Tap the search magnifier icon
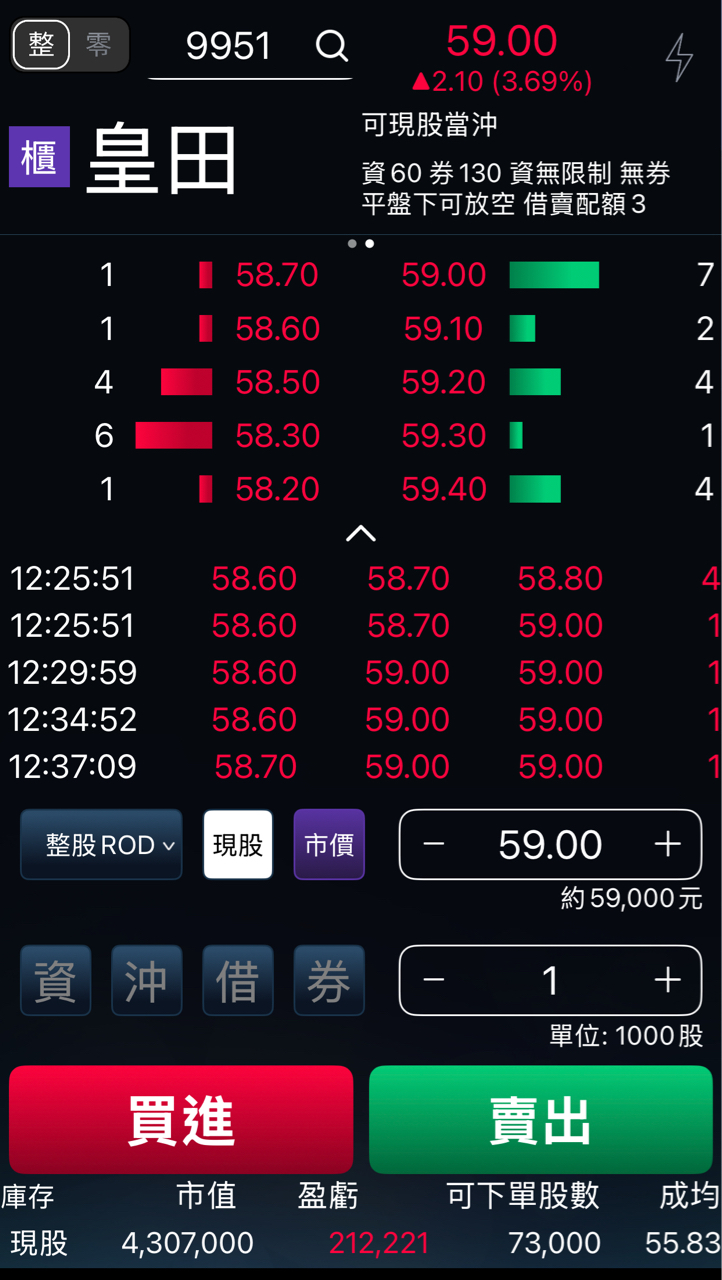Image resolution: width=722 pixels, height=1280 pixels. click(331, 45)
